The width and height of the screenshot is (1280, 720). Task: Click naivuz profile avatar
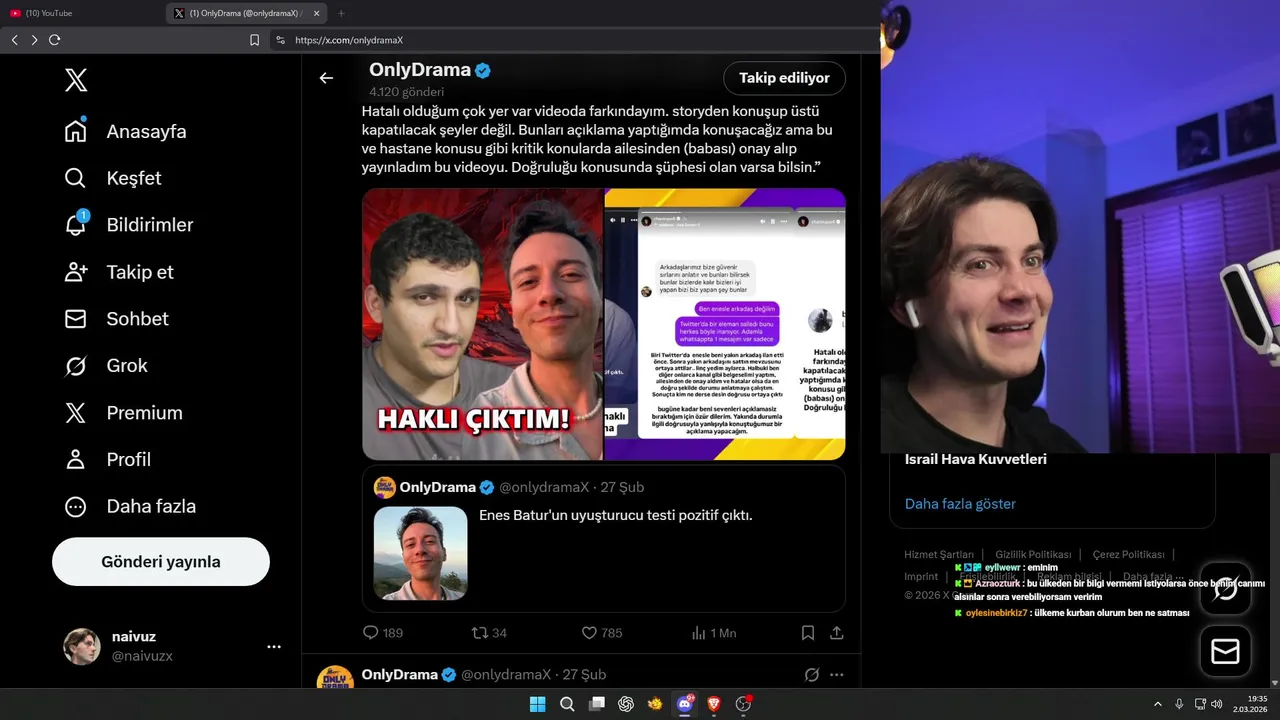82,646
